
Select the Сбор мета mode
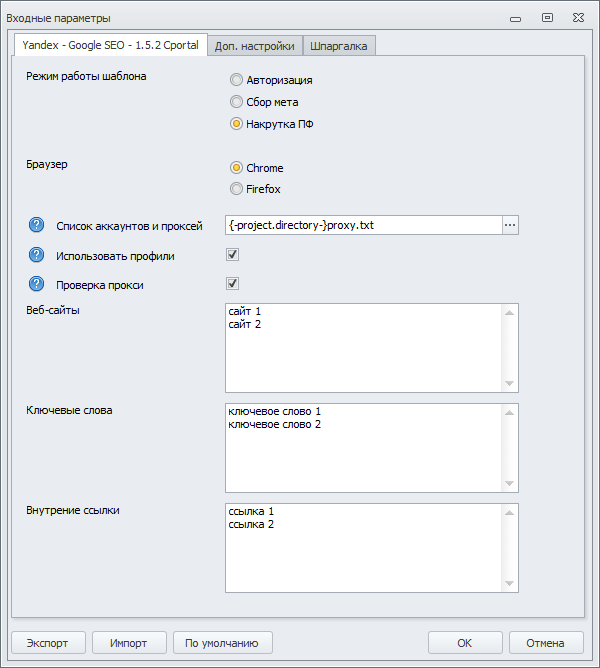click(236, 102)
